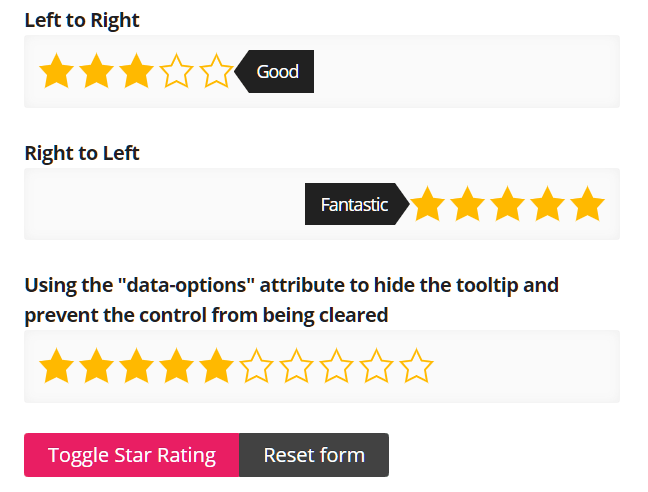648x492 pixels.
Task: Select third star in the ten-star control
Action: pyautogui.click(x=136, y=366)
